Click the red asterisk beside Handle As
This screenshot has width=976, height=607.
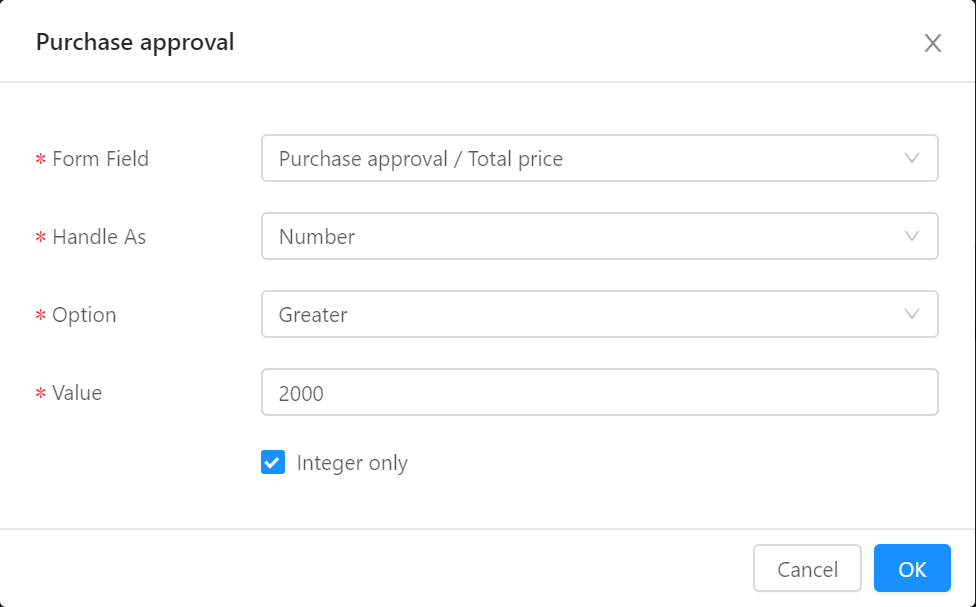[x=40, y=237]
